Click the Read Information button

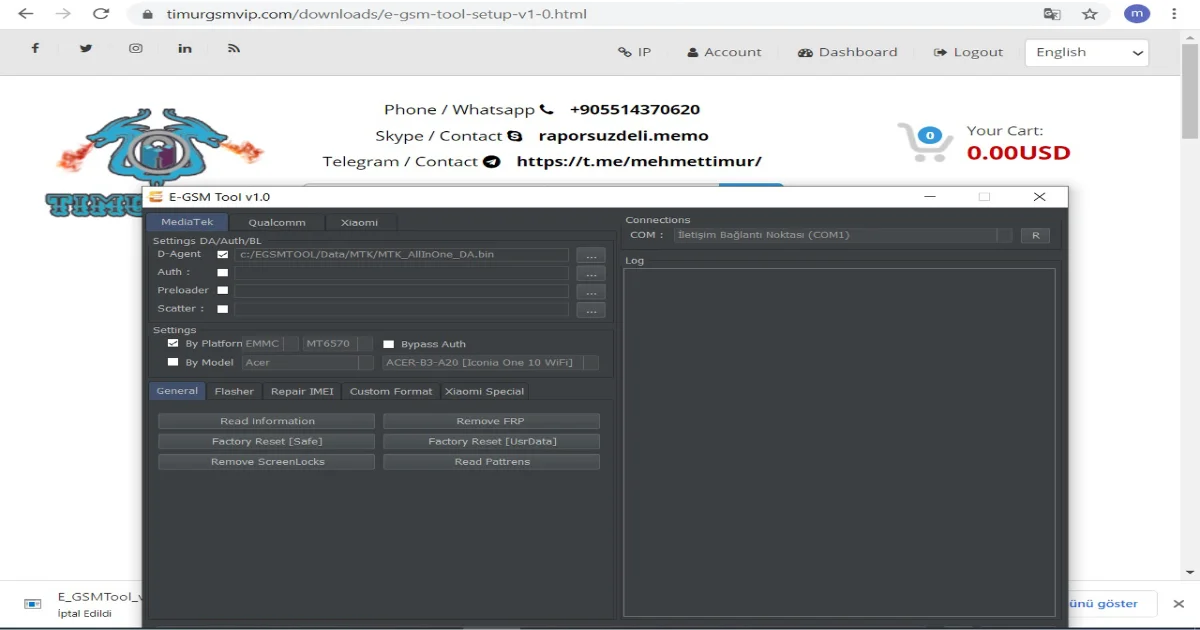point(267,421)
